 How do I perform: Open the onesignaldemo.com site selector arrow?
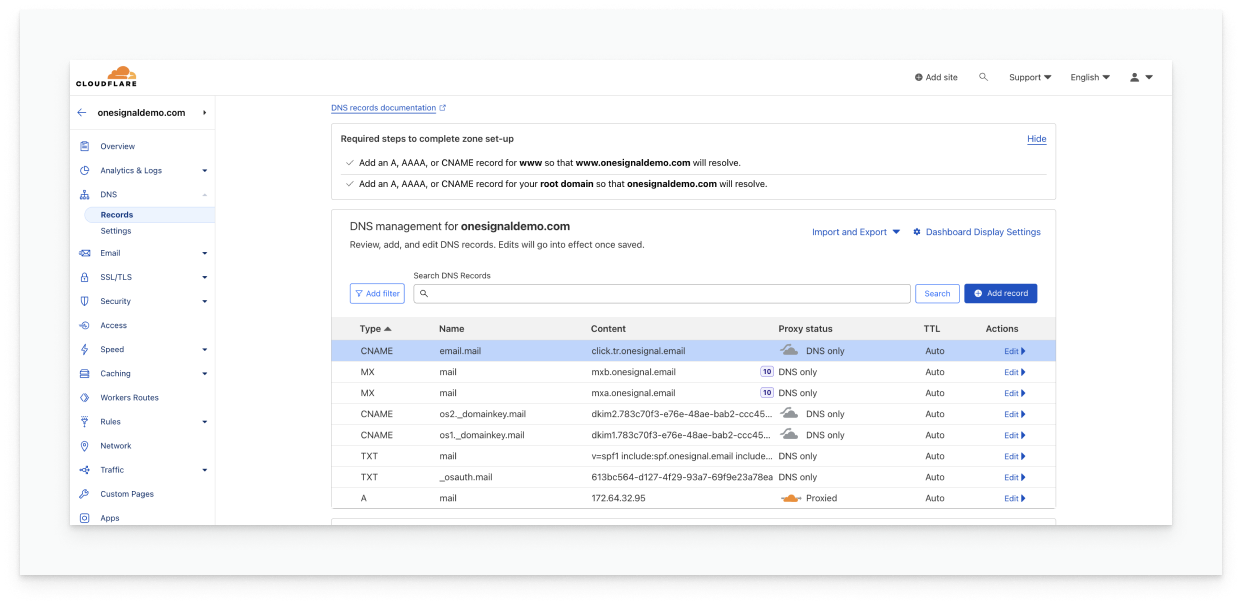[204, 113]
